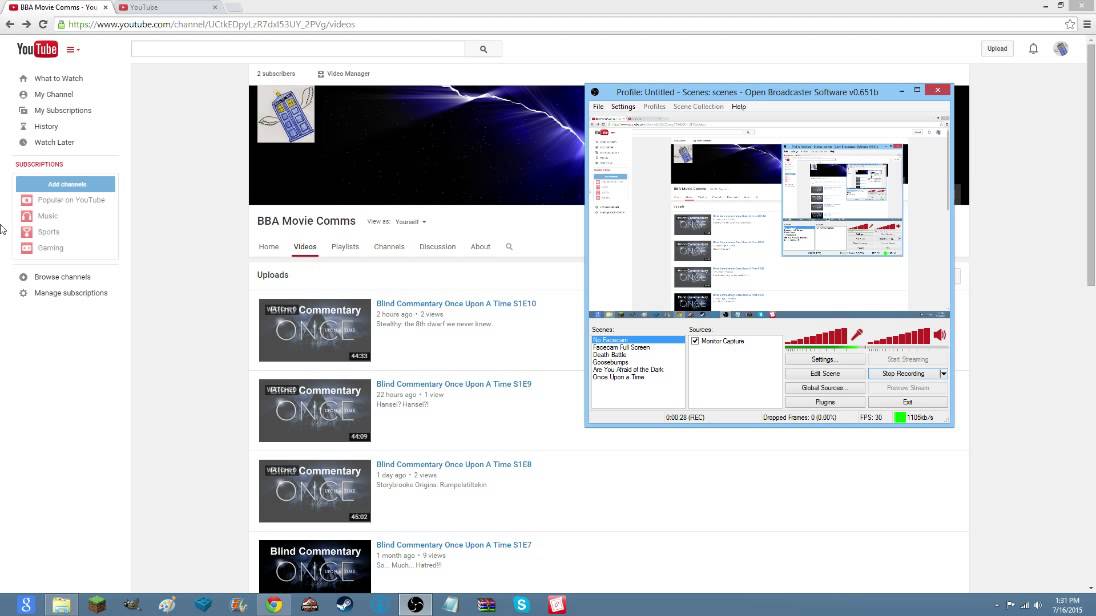Expand the View as Yourself dropdown
Viewport: 1096px width, 616px height.
[410, 222]
